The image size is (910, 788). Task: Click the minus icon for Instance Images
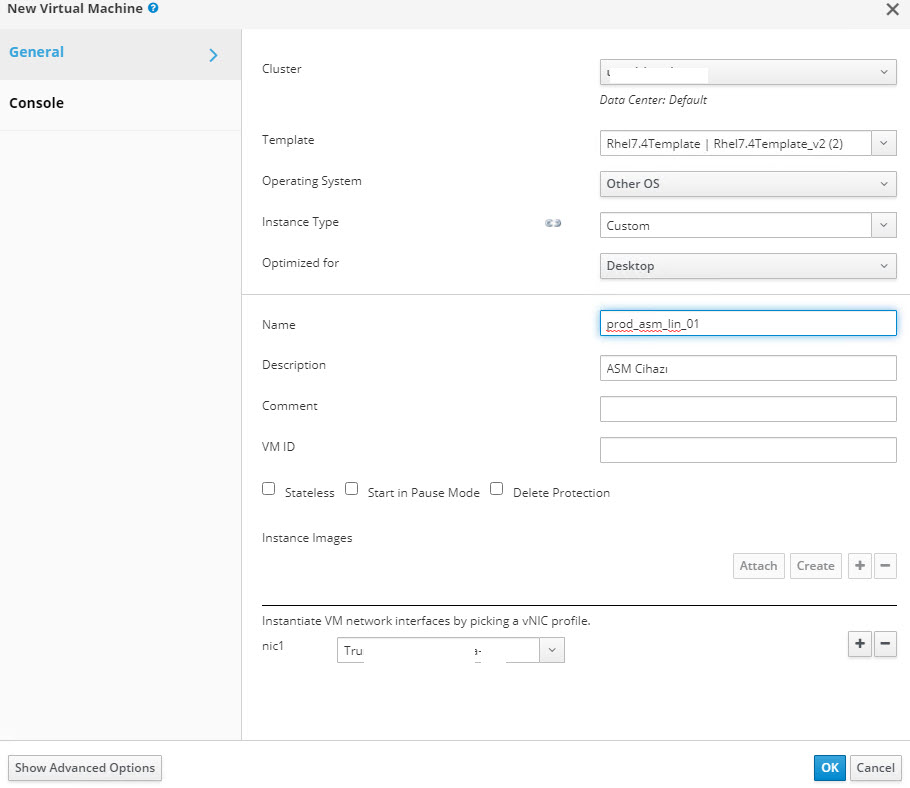(885, 566)
